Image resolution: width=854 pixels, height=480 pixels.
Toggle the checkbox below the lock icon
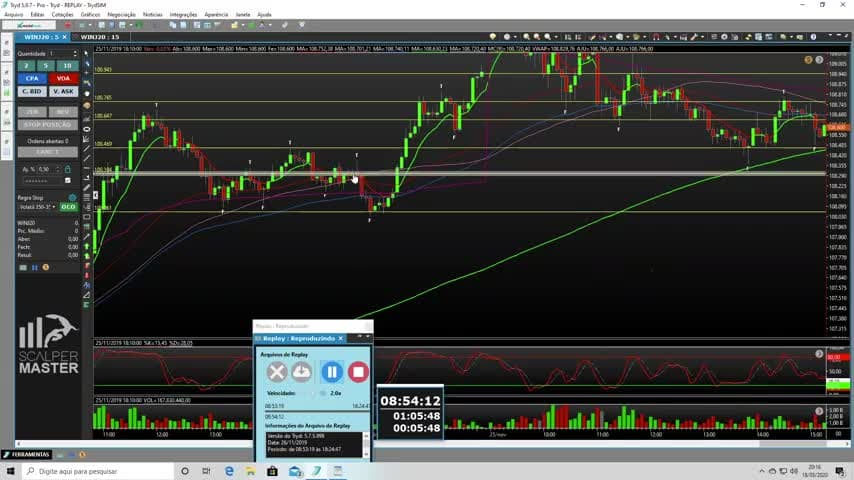point(68,180)
